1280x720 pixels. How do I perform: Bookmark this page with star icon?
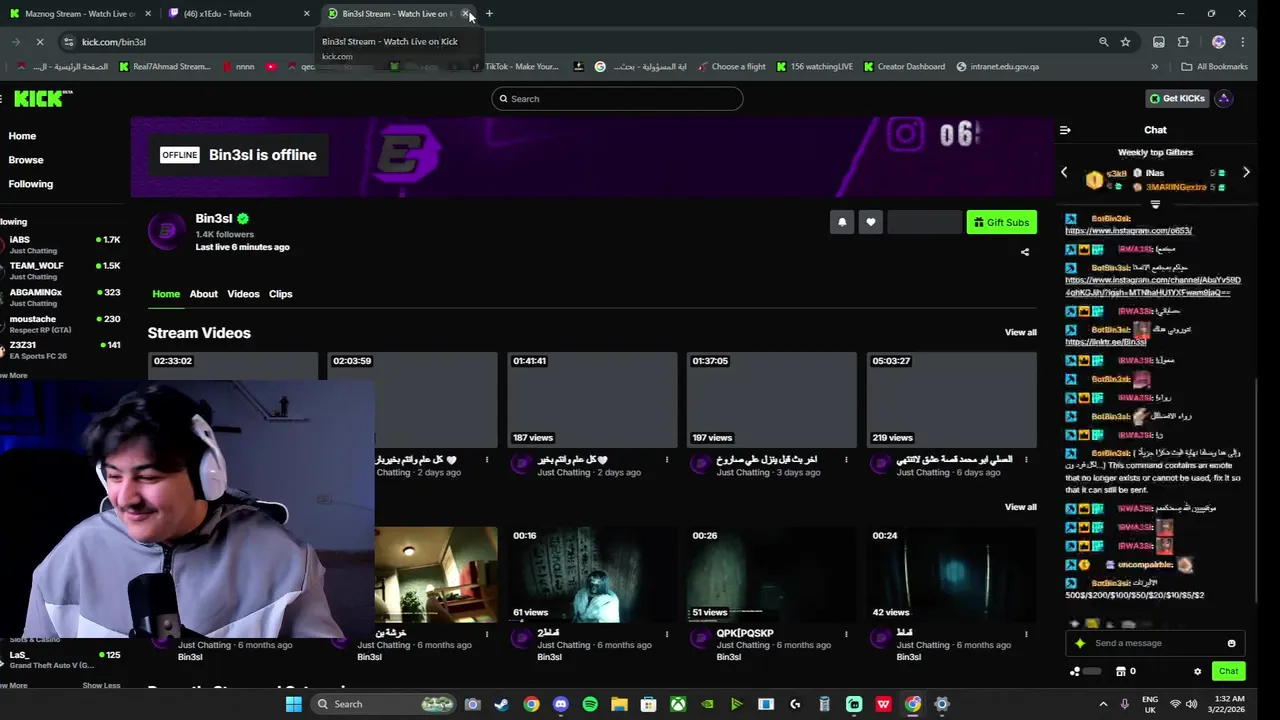[1125, 42]
